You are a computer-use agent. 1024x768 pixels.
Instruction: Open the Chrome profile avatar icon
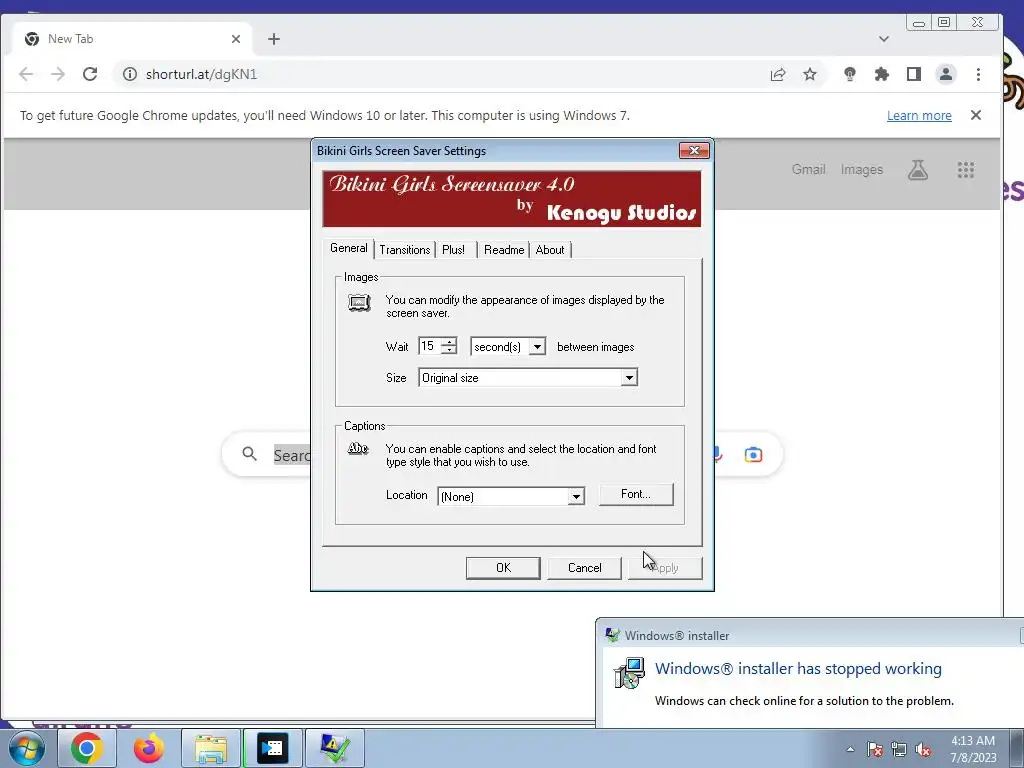[946, 74]
